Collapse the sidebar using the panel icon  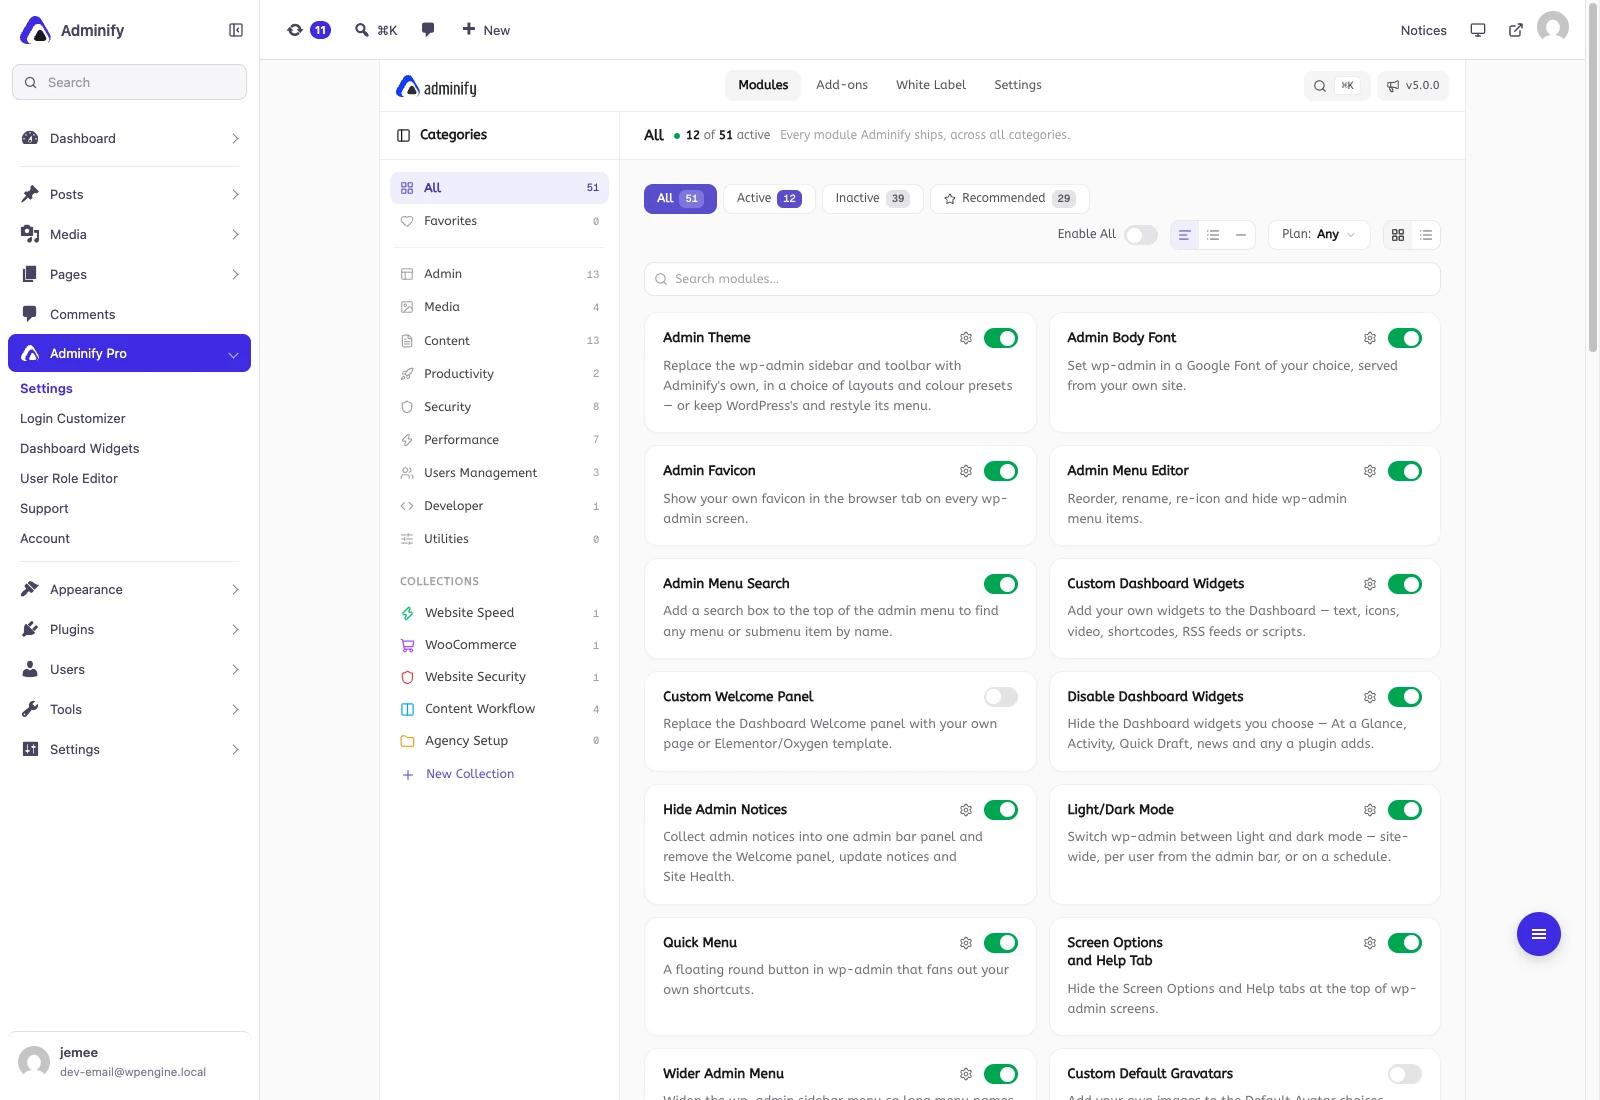point(236,30)
